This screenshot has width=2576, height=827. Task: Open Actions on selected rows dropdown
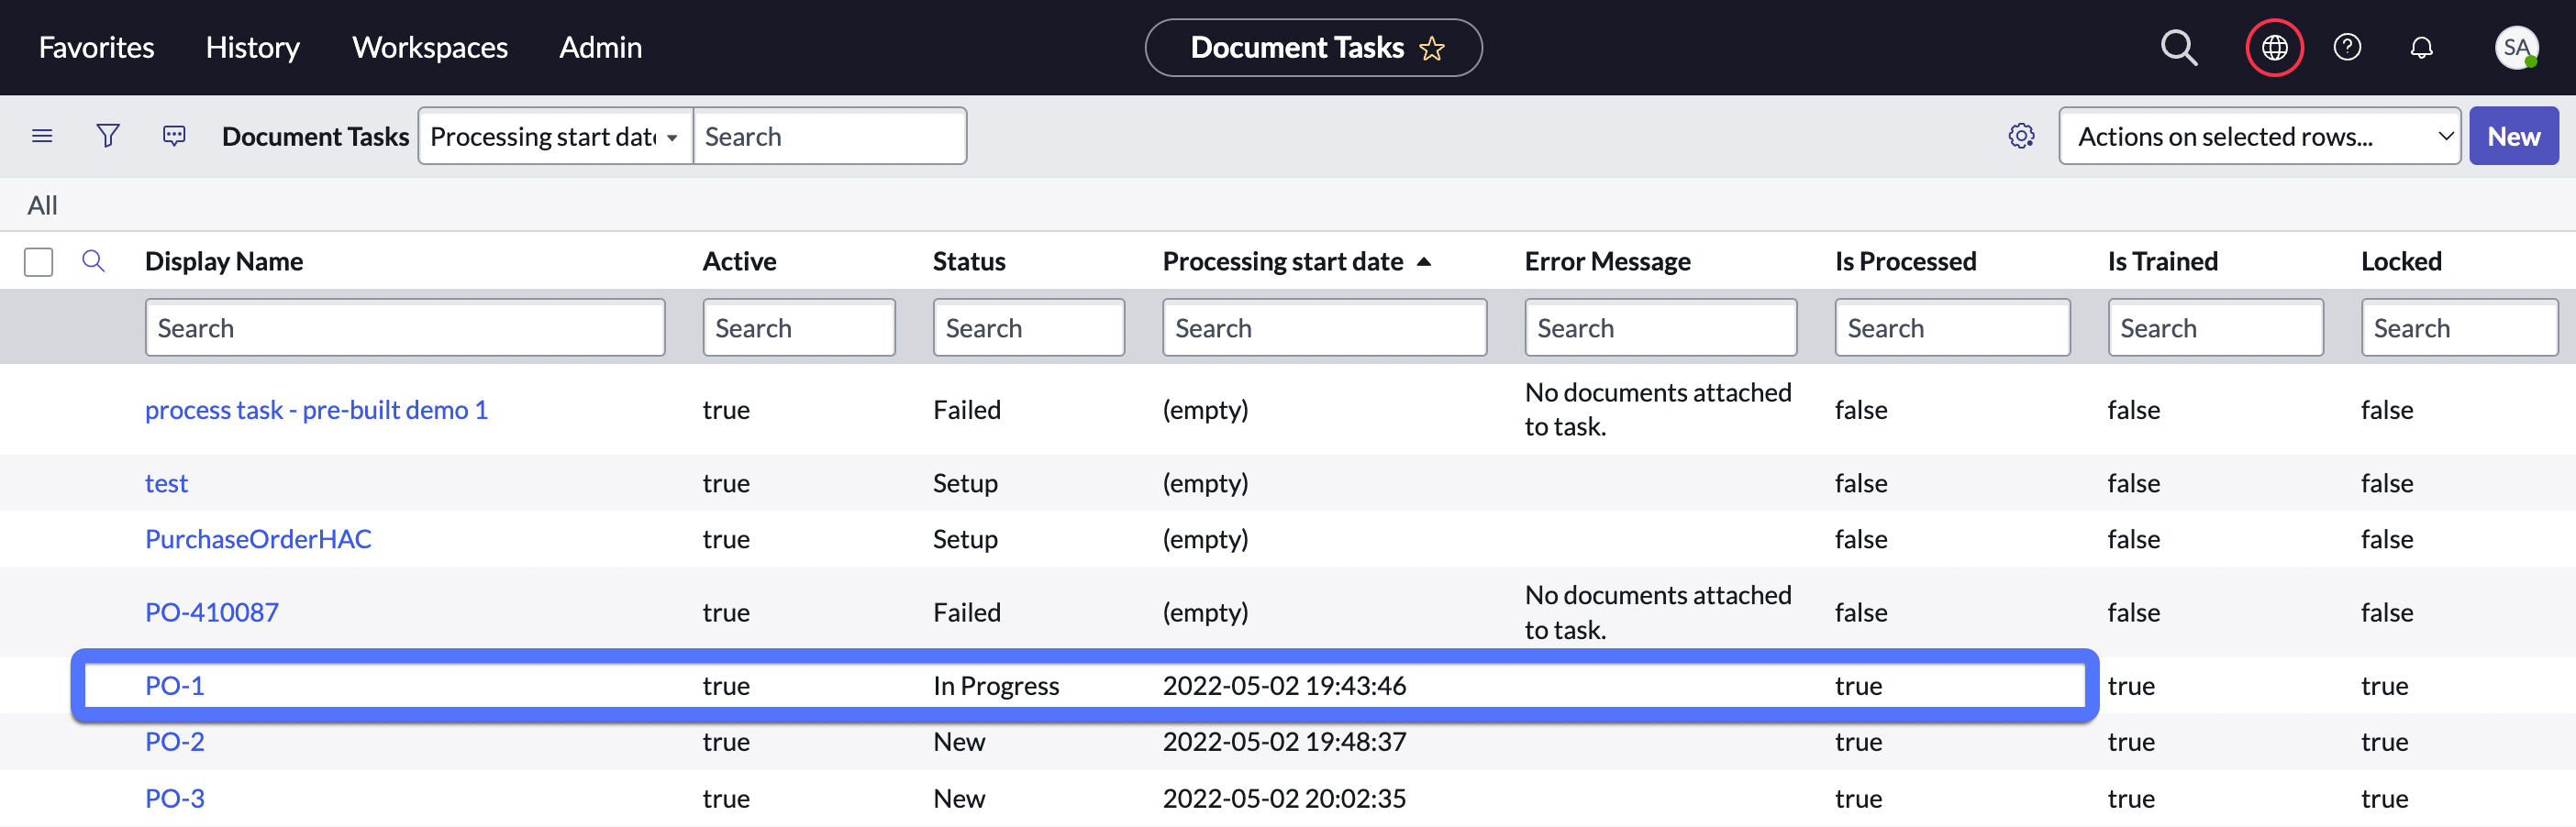click(2259, 136)
